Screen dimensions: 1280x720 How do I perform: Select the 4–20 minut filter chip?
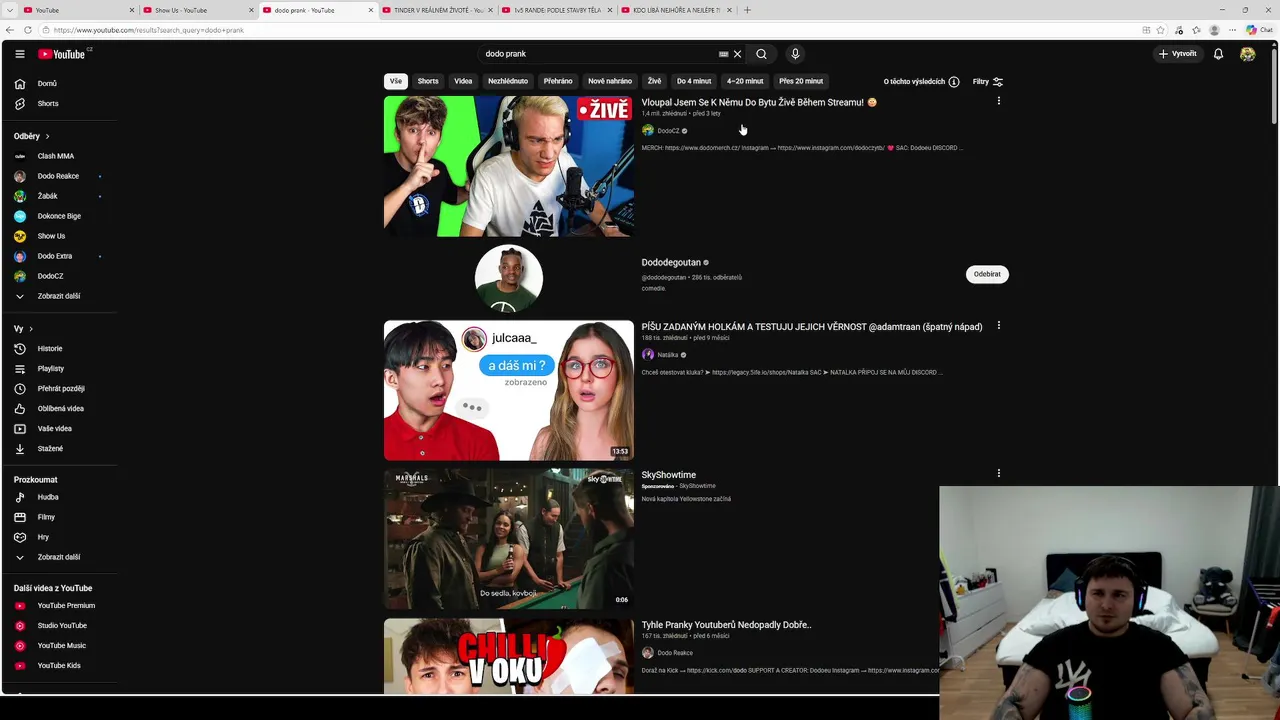(x=745, y=81)
